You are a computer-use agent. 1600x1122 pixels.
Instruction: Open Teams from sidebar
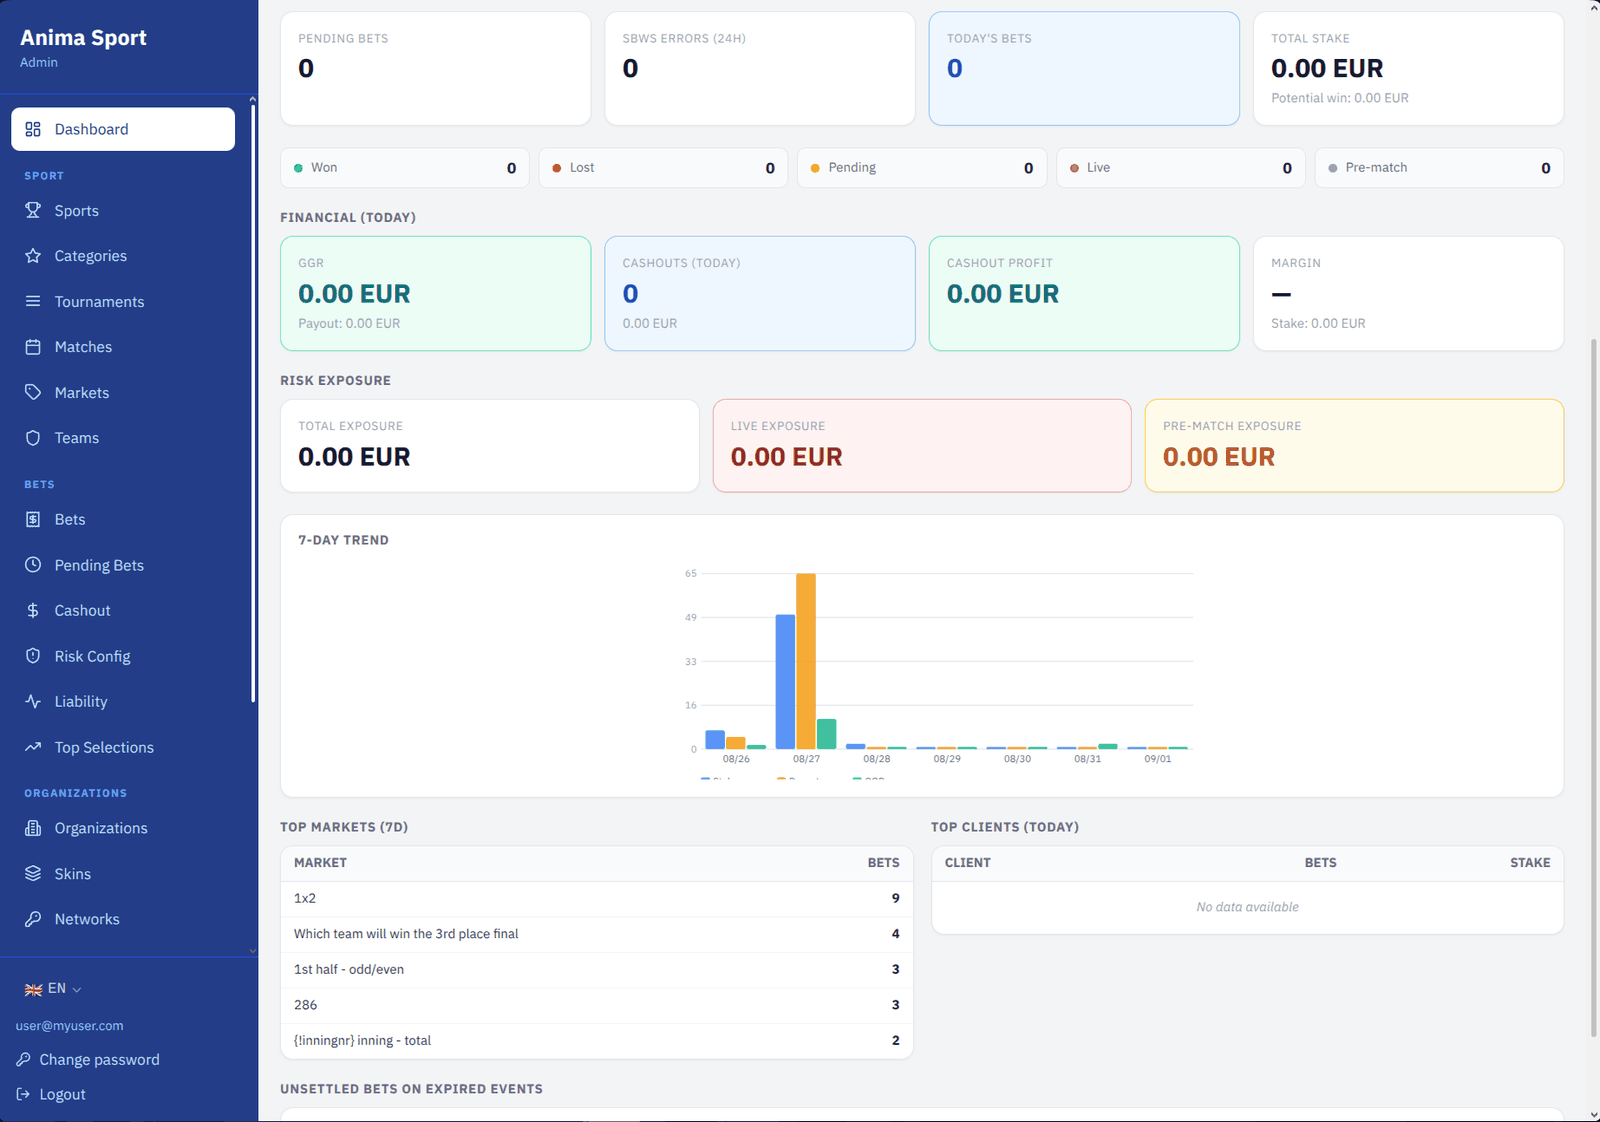point(123,438)
